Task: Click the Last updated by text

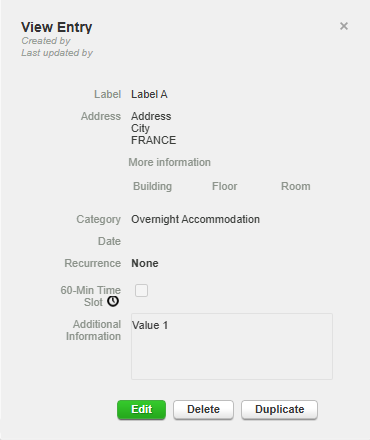Action: click(57, 53)
